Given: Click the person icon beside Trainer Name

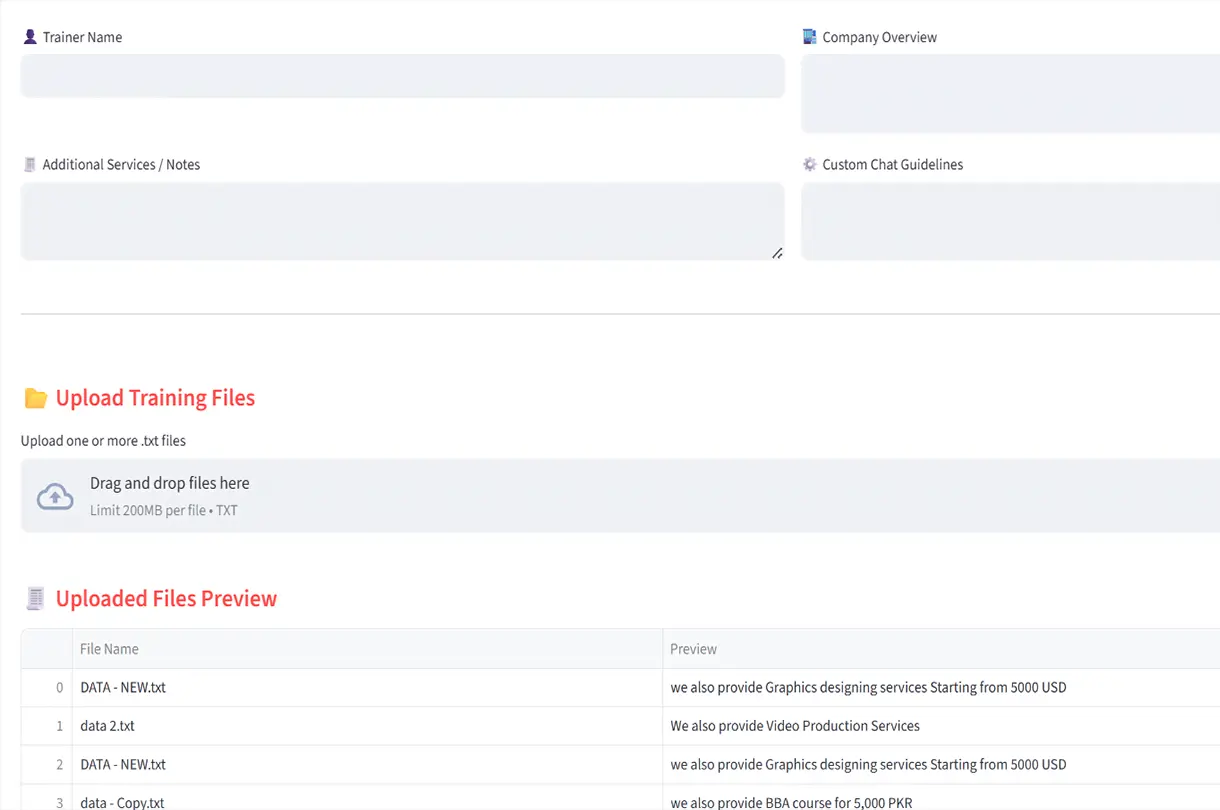Looking at the screenshot, I should (30, 37).
